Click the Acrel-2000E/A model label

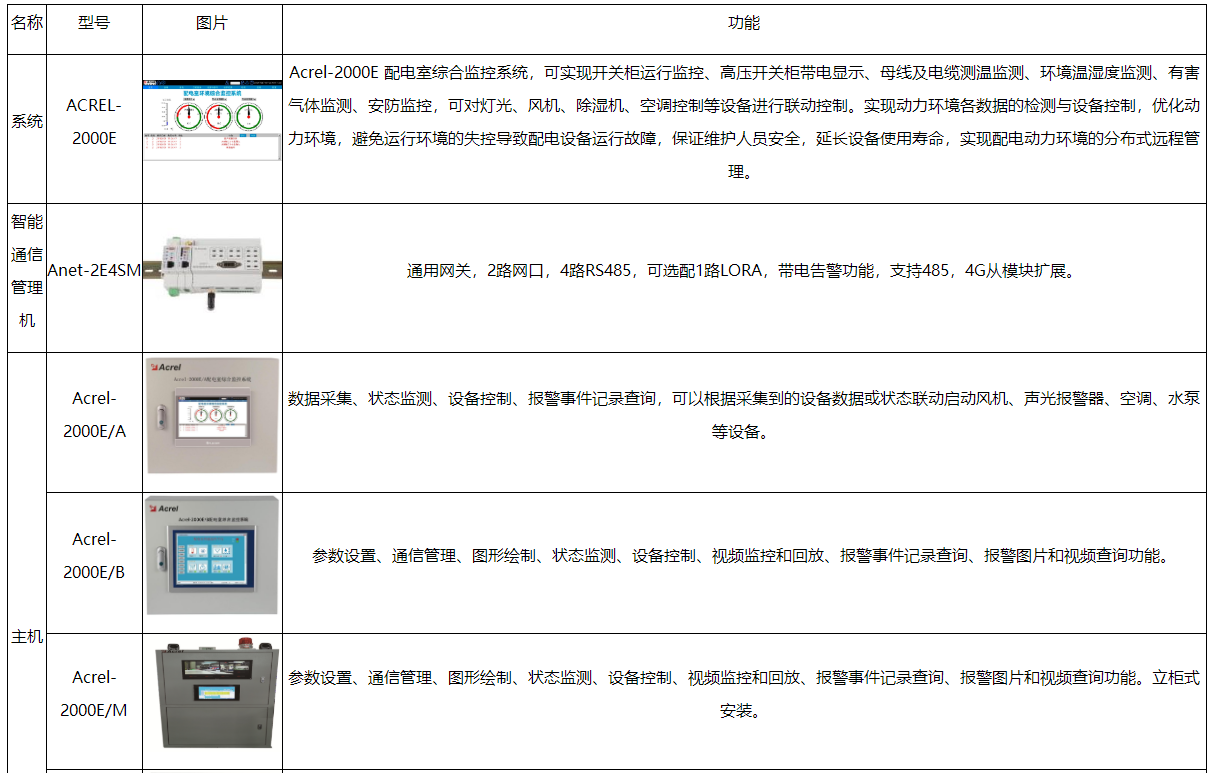coord(94,414)
